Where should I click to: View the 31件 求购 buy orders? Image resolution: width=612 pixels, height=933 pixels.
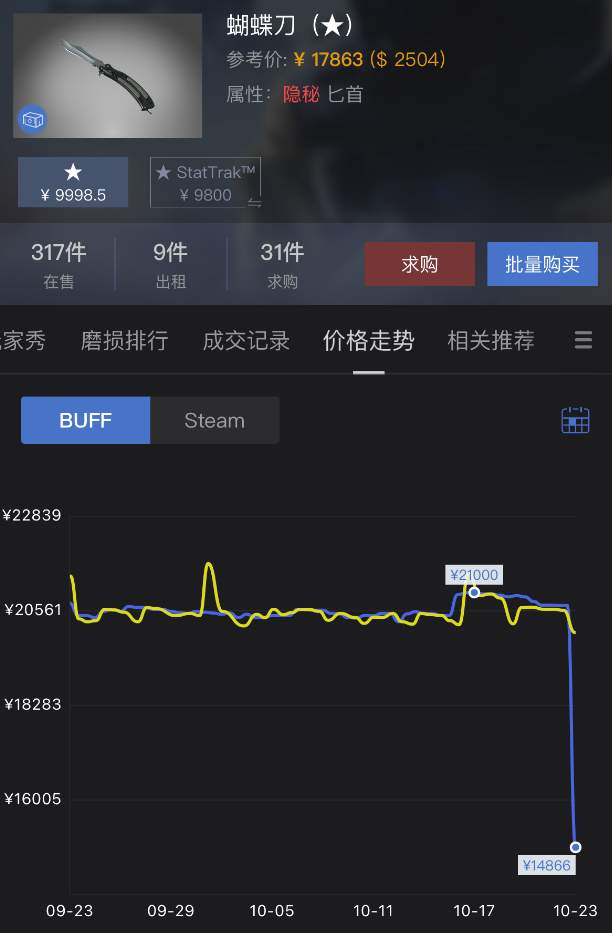click(x=283, y=264)
